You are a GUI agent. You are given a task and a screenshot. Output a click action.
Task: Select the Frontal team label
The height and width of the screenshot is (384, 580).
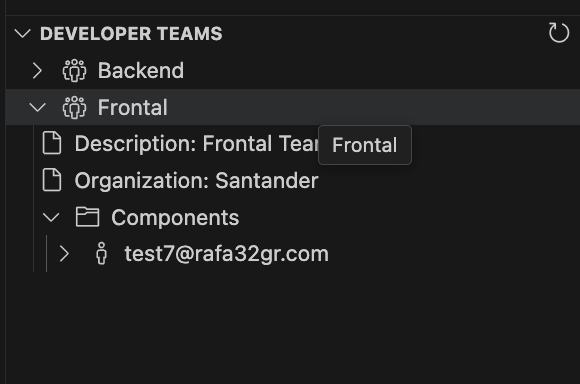(132, 107)
